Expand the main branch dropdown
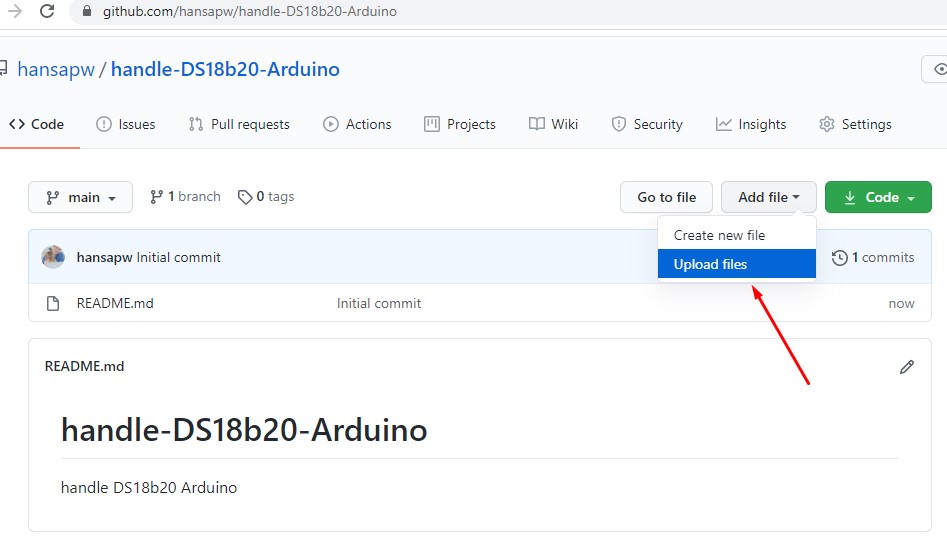The image size is (947, 550). pos(80,197)
